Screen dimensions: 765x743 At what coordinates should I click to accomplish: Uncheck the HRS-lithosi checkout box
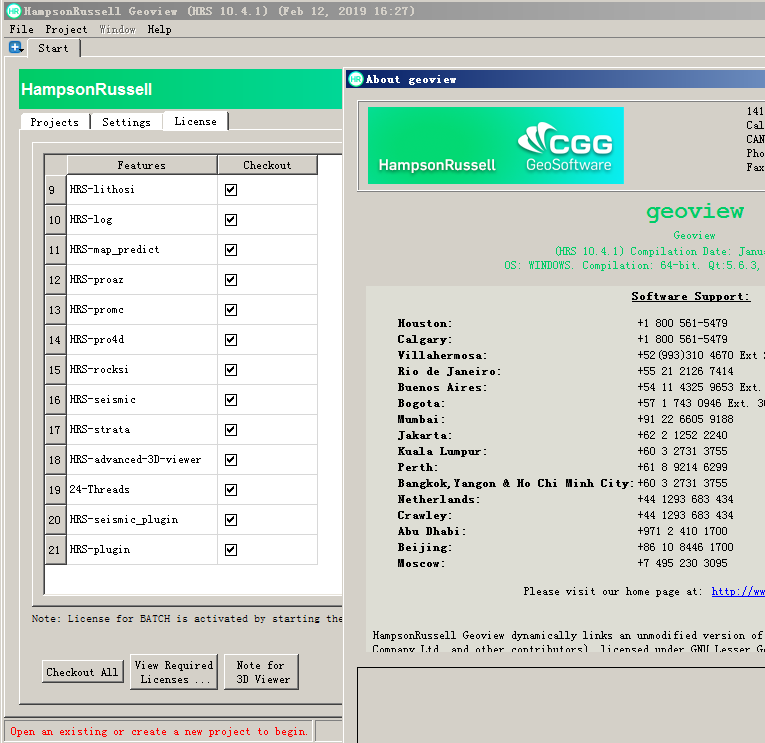point(231,190)
